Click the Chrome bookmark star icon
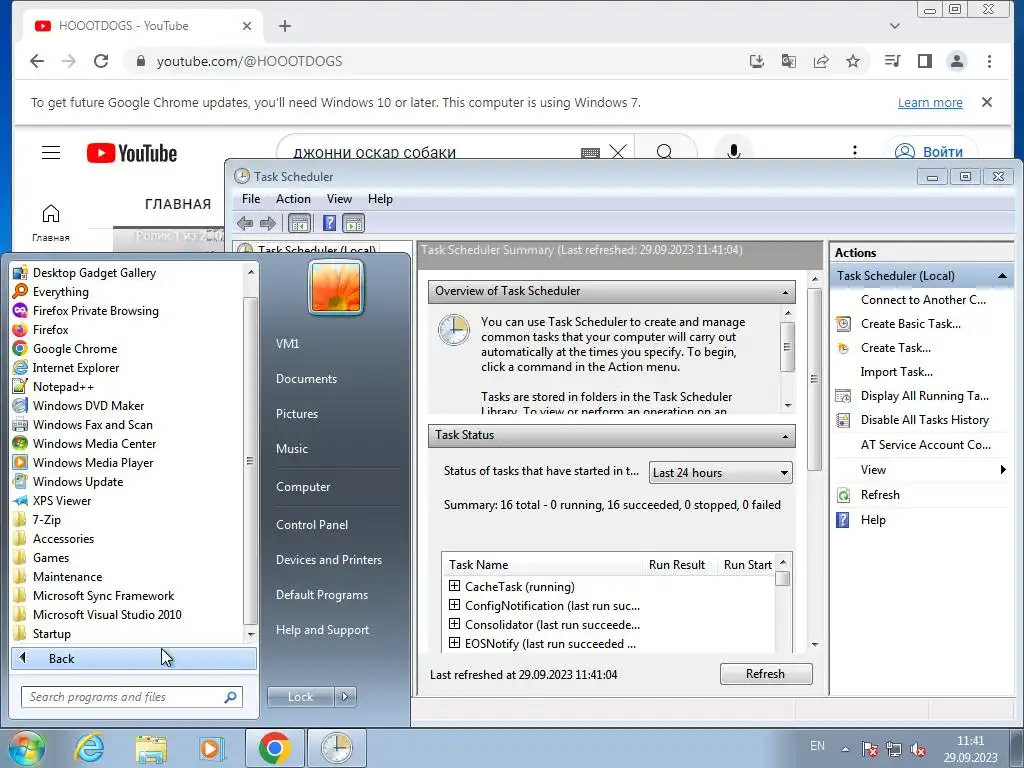This screenshot has width=1024, height=768. (x=853, y=61)
